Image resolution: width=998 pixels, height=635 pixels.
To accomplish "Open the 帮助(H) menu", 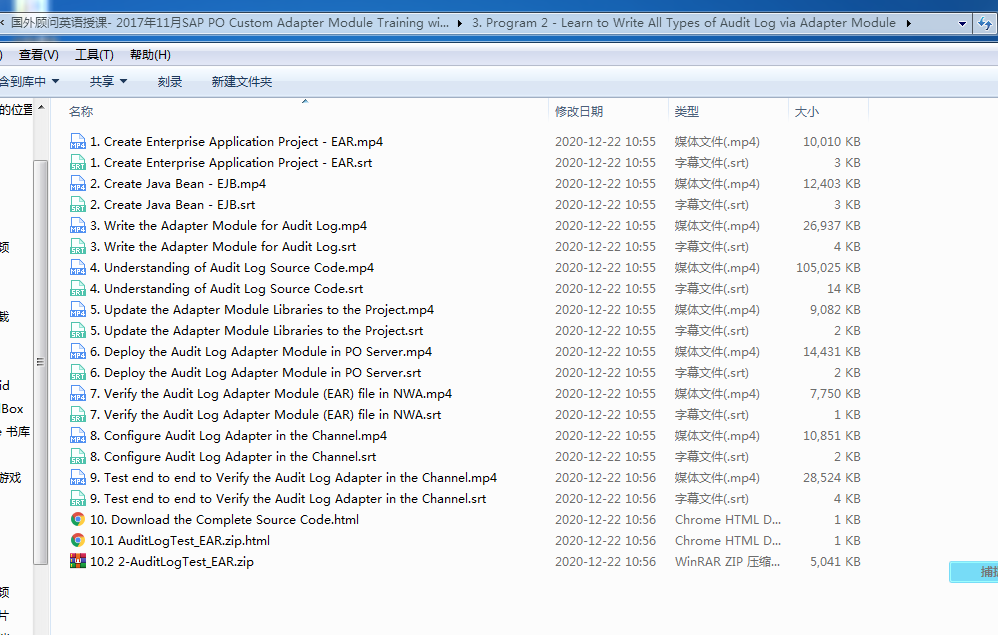I will click(150, 55).
